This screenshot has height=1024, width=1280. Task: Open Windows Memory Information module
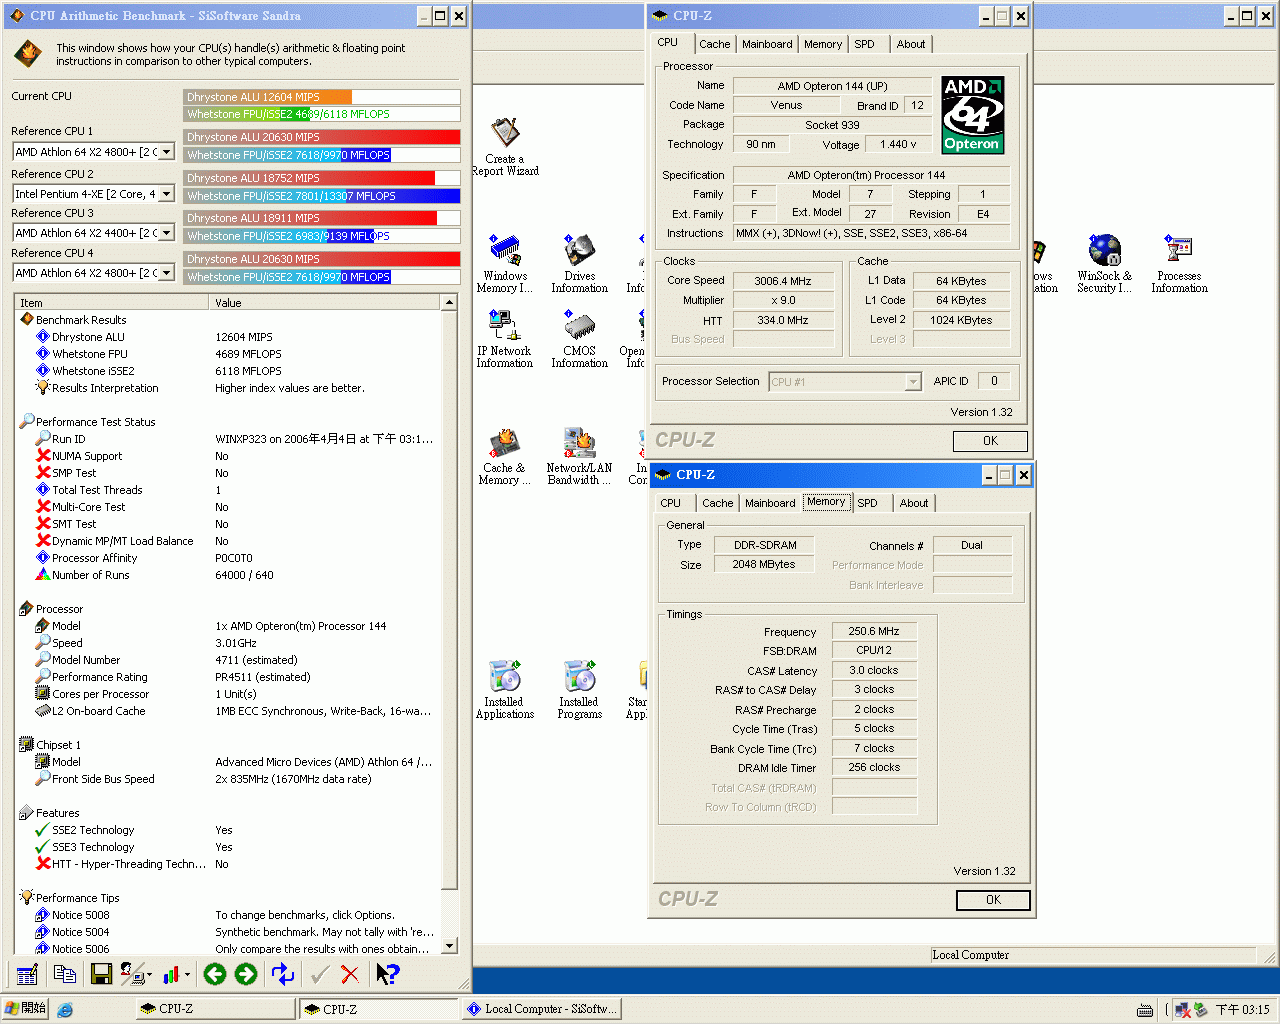pyautogui.click(x=505, y=264)
